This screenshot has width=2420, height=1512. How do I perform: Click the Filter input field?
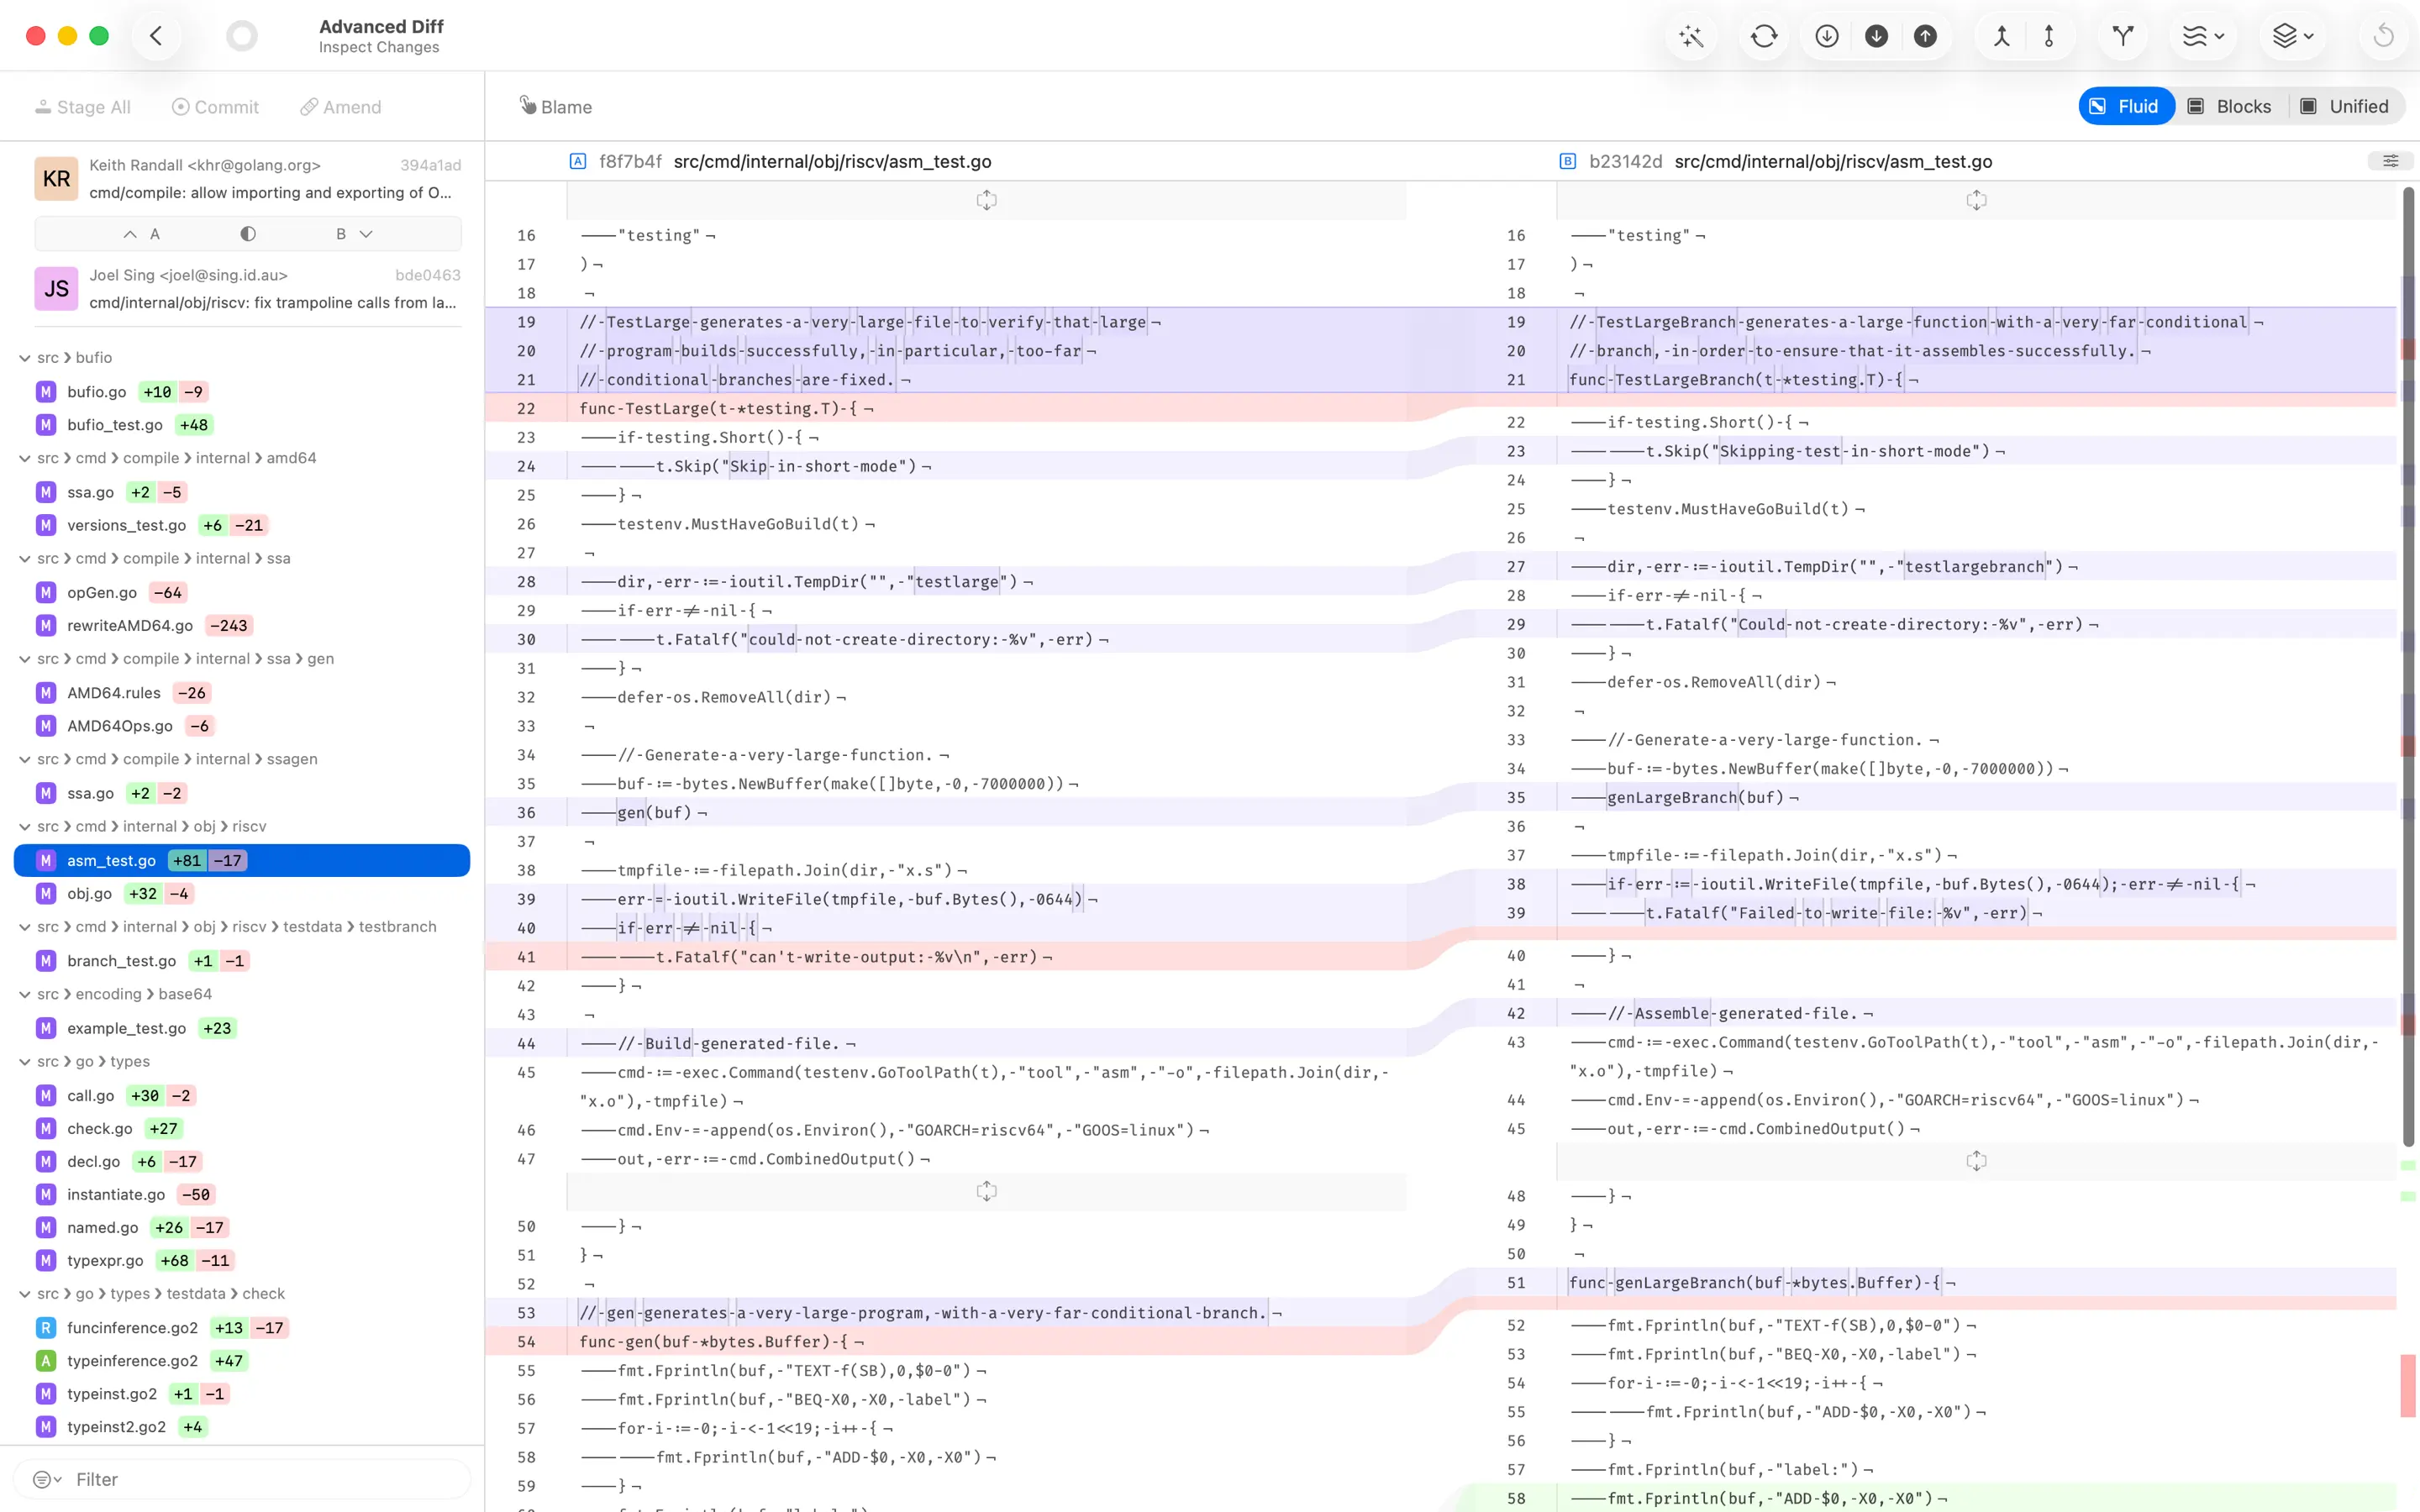point(242,1479)
